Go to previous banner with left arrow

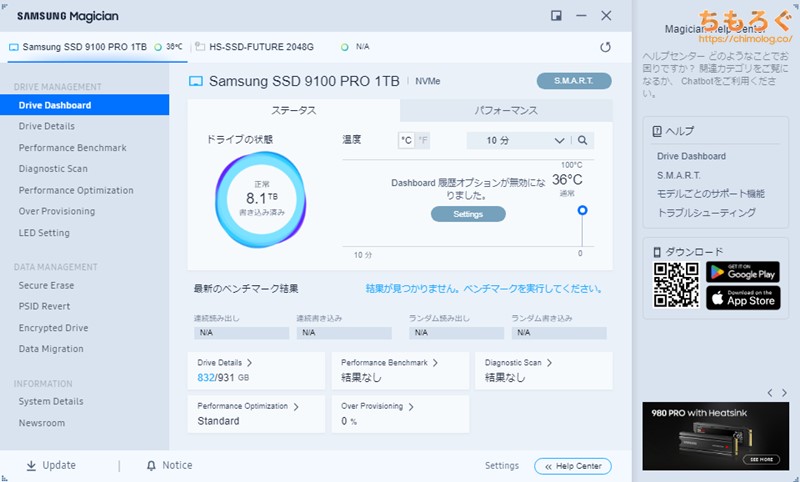point(770,393)
